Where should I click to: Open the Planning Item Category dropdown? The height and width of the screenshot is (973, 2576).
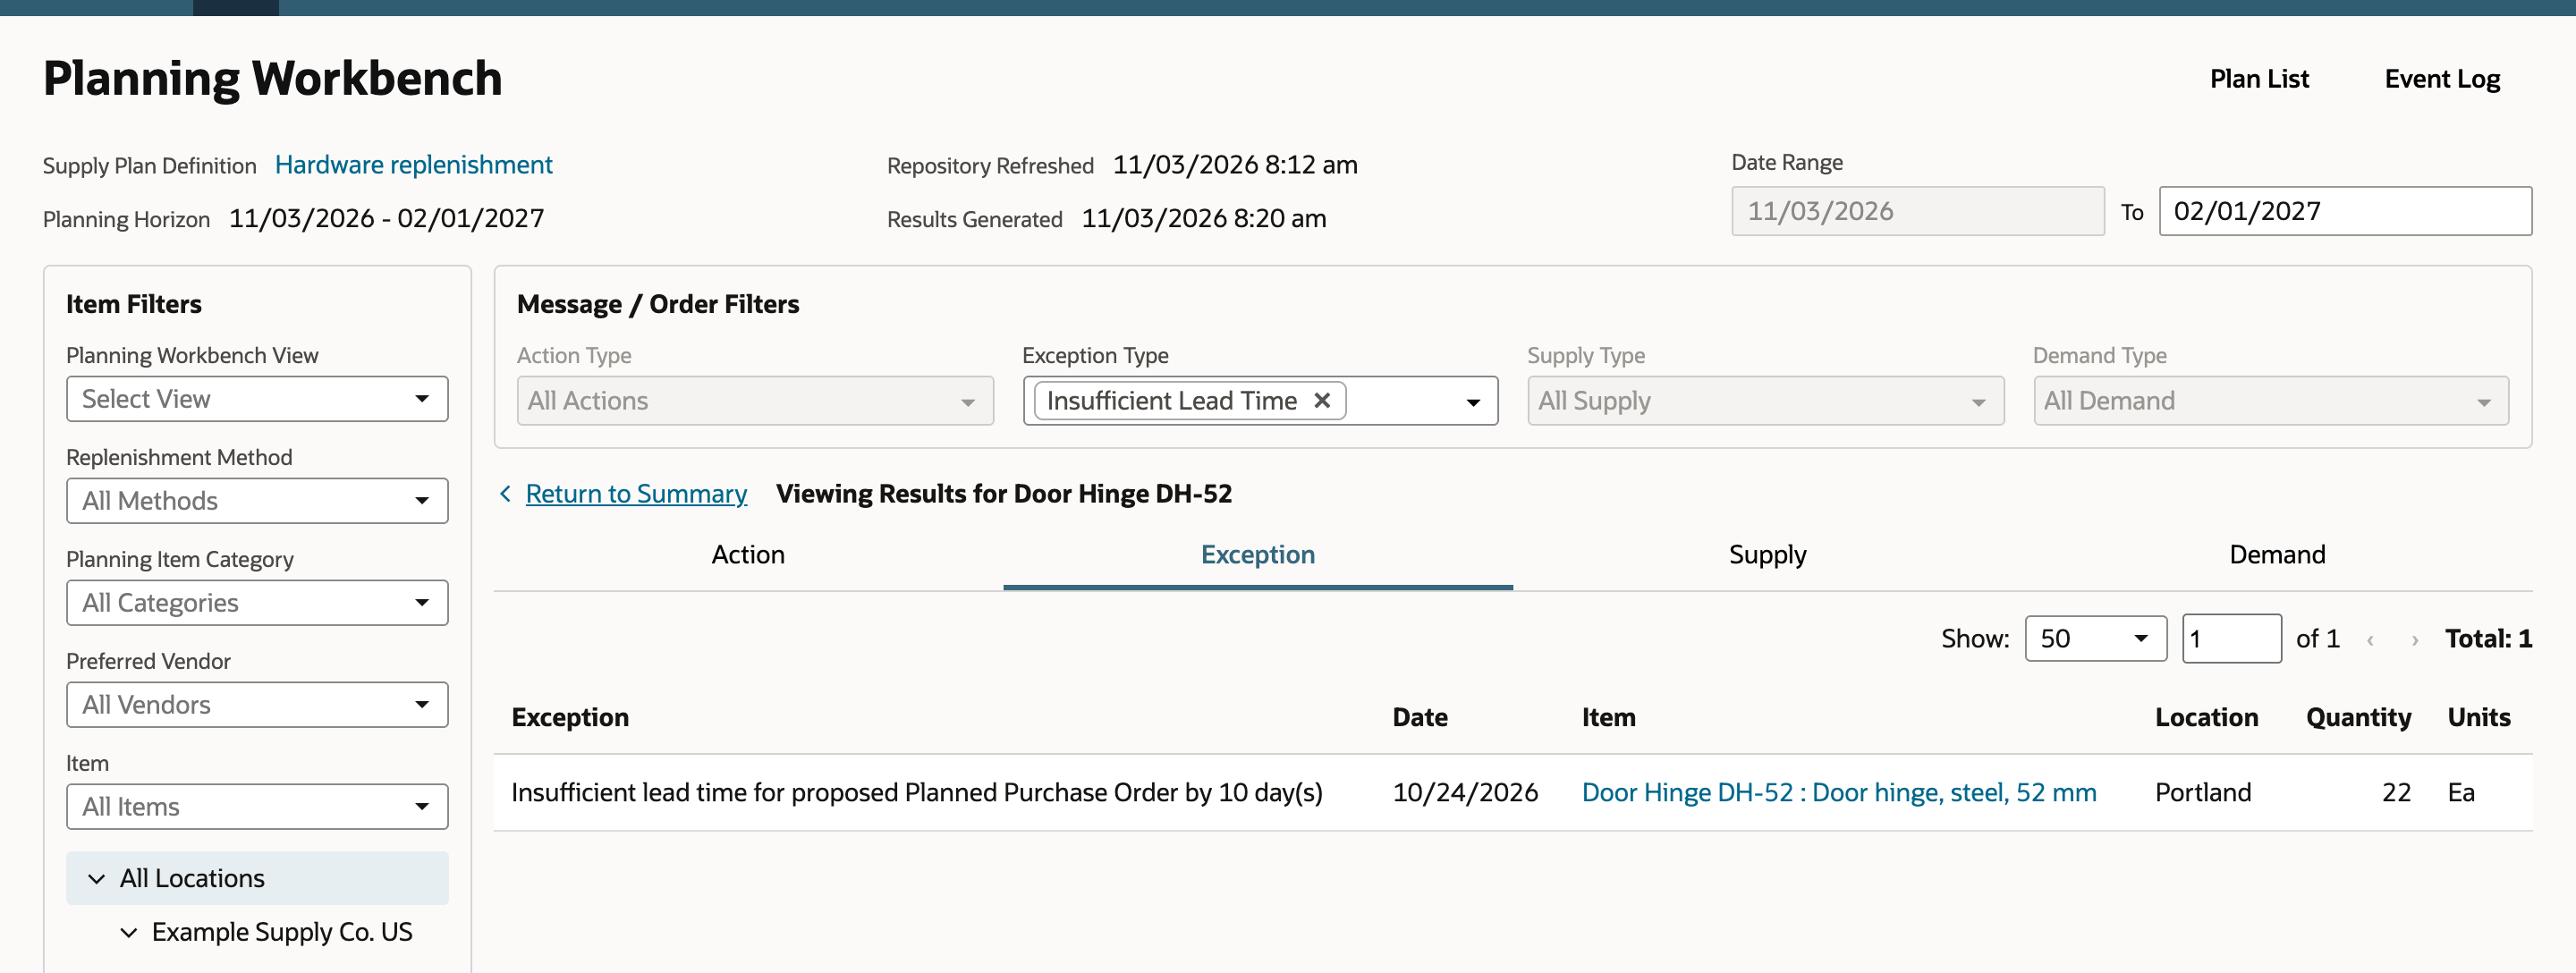[257, 603]
